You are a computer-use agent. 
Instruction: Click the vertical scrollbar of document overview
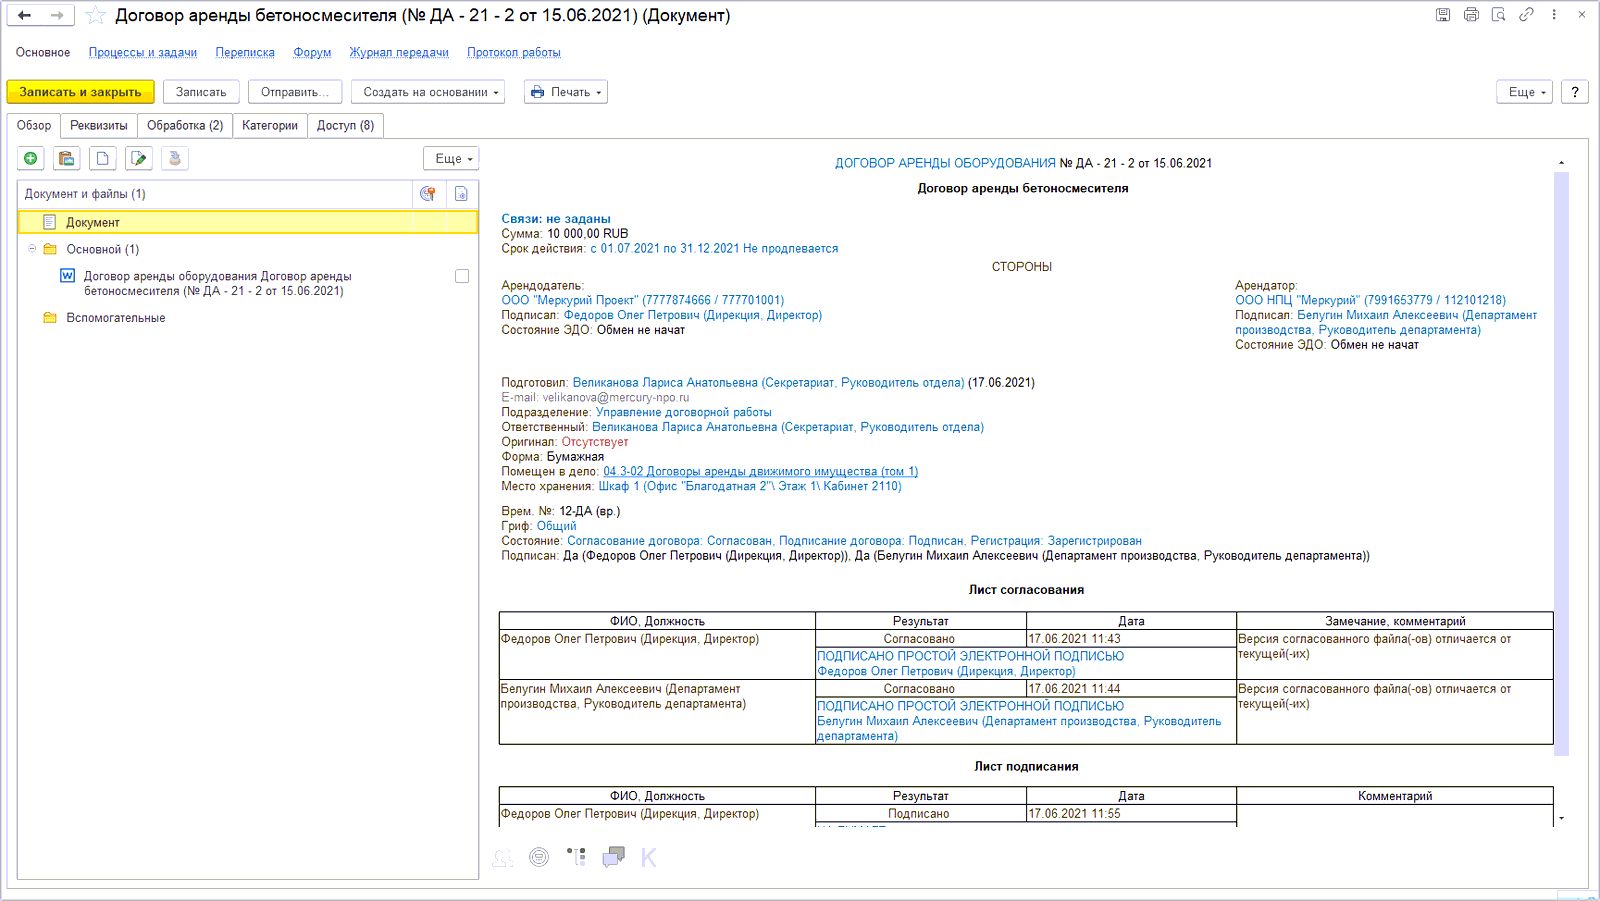tap(1561, 463)
